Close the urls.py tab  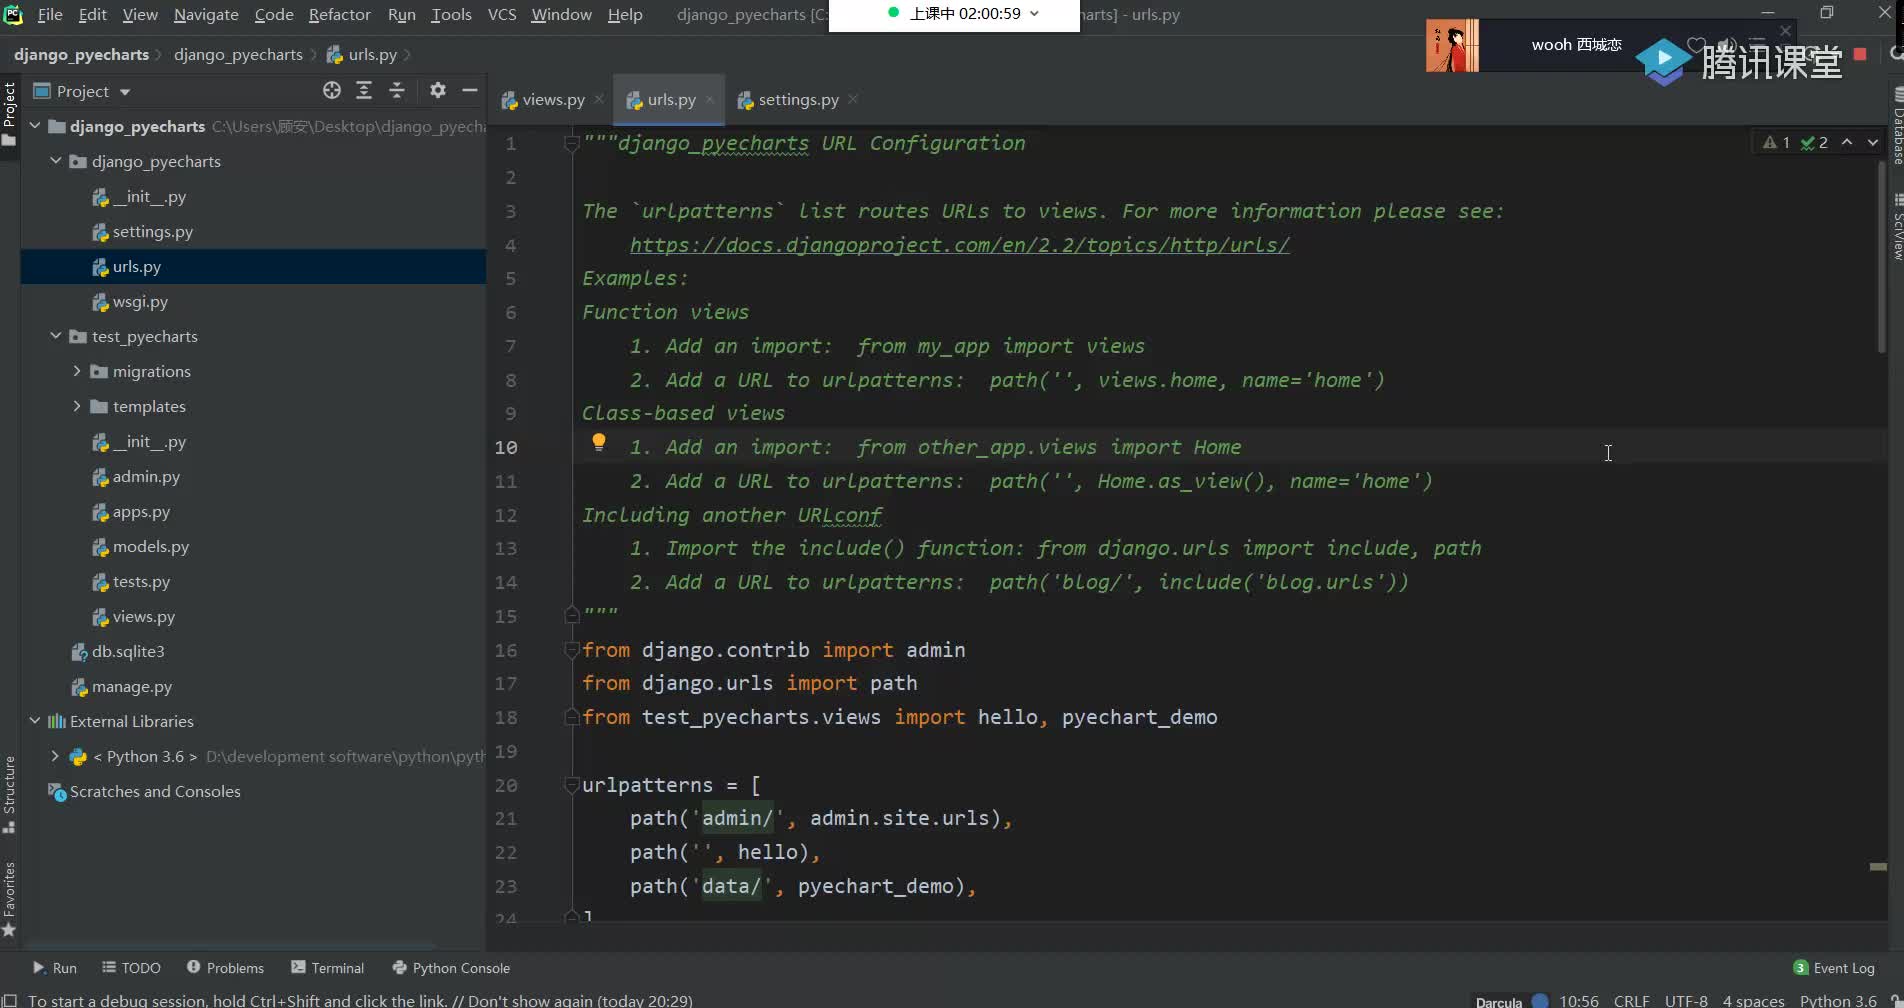[710, 99]
